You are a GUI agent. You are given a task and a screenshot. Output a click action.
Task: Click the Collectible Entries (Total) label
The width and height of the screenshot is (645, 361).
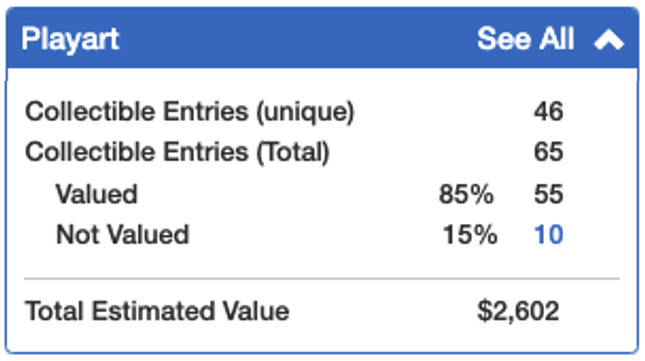click(177, 152)
